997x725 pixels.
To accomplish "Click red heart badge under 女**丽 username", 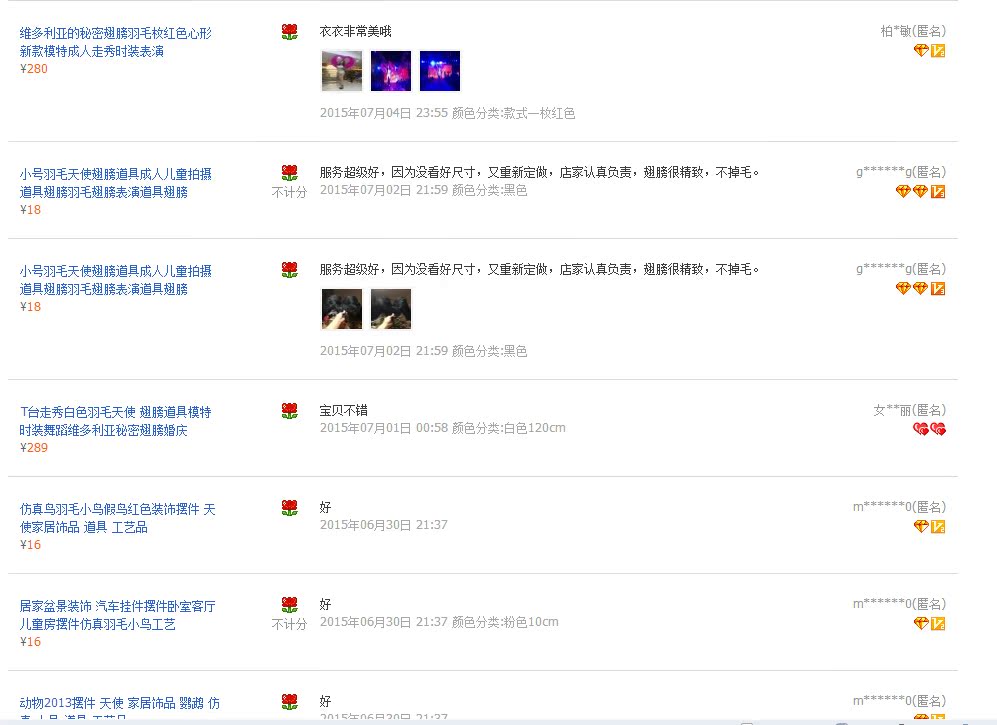I will (929, 429).
